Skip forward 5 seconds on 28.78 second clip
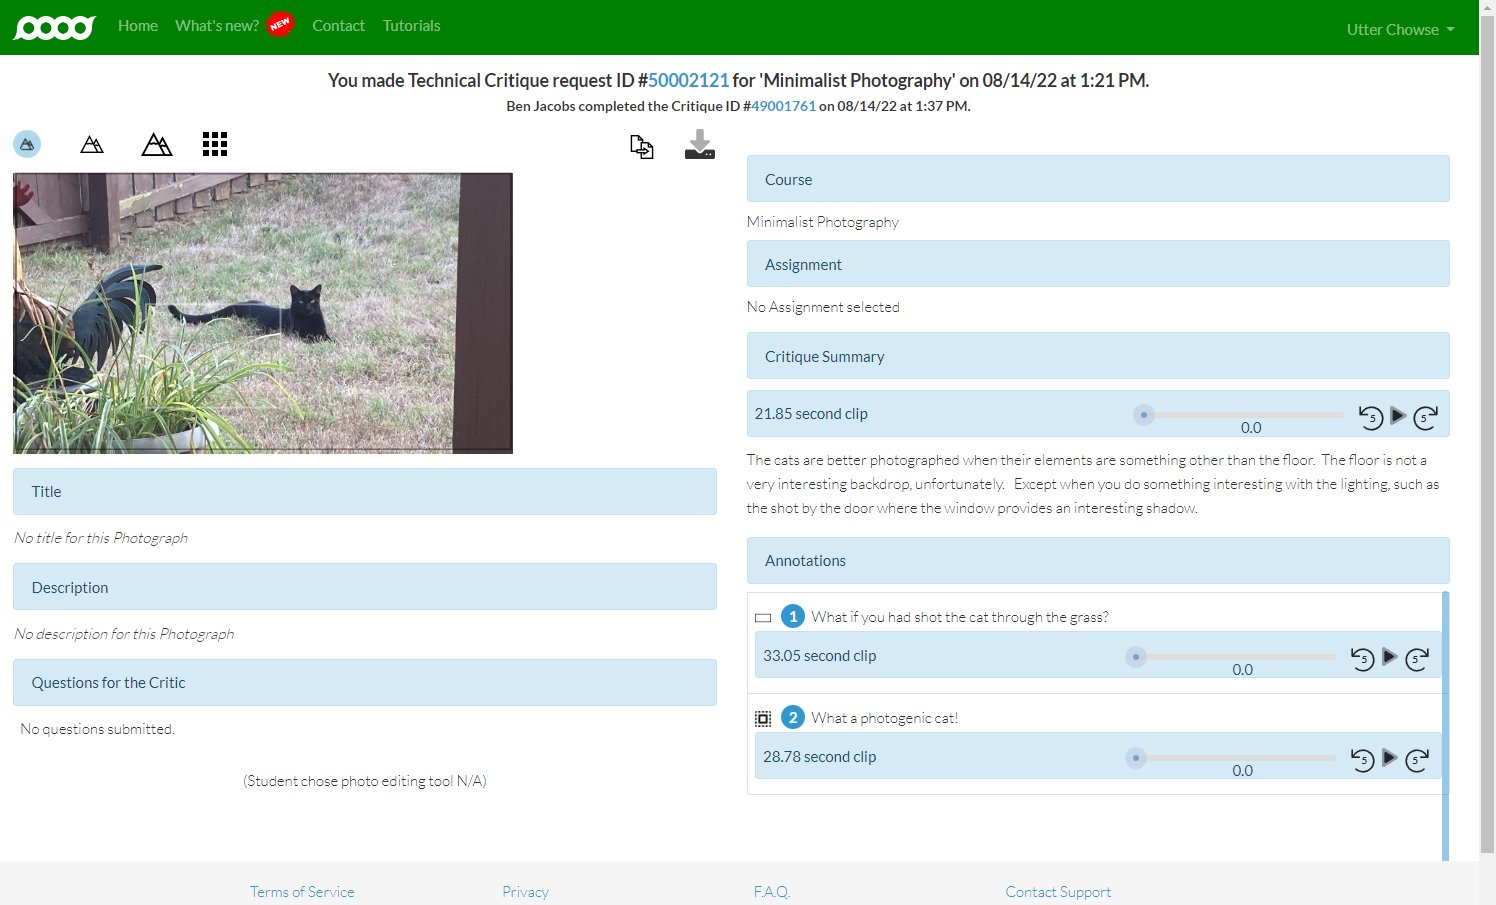Viewport: 1496px width, 905px height. point(1417,759)
